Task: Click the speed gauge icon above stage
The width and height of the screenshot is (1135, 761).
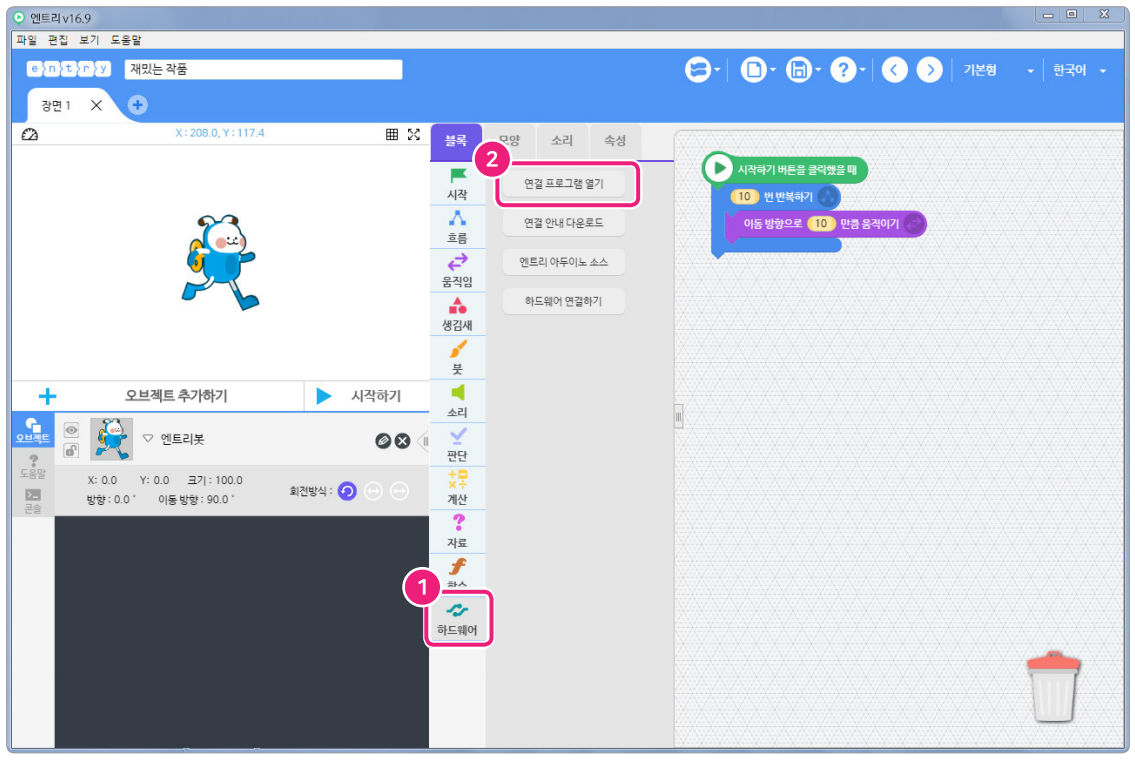Action: (x=29, y=134)
